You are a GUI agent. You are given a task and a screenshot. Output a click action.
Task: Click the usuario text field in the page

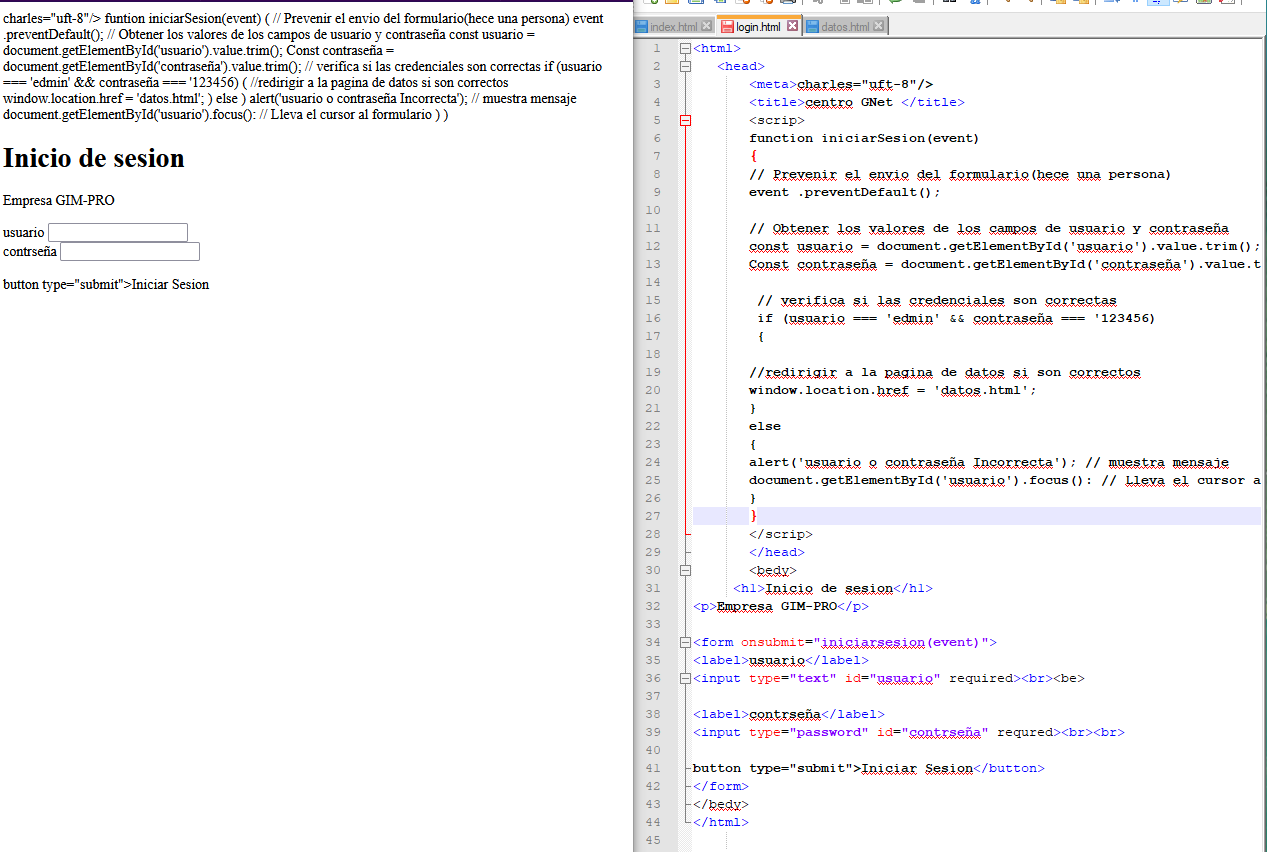[118, 232]
